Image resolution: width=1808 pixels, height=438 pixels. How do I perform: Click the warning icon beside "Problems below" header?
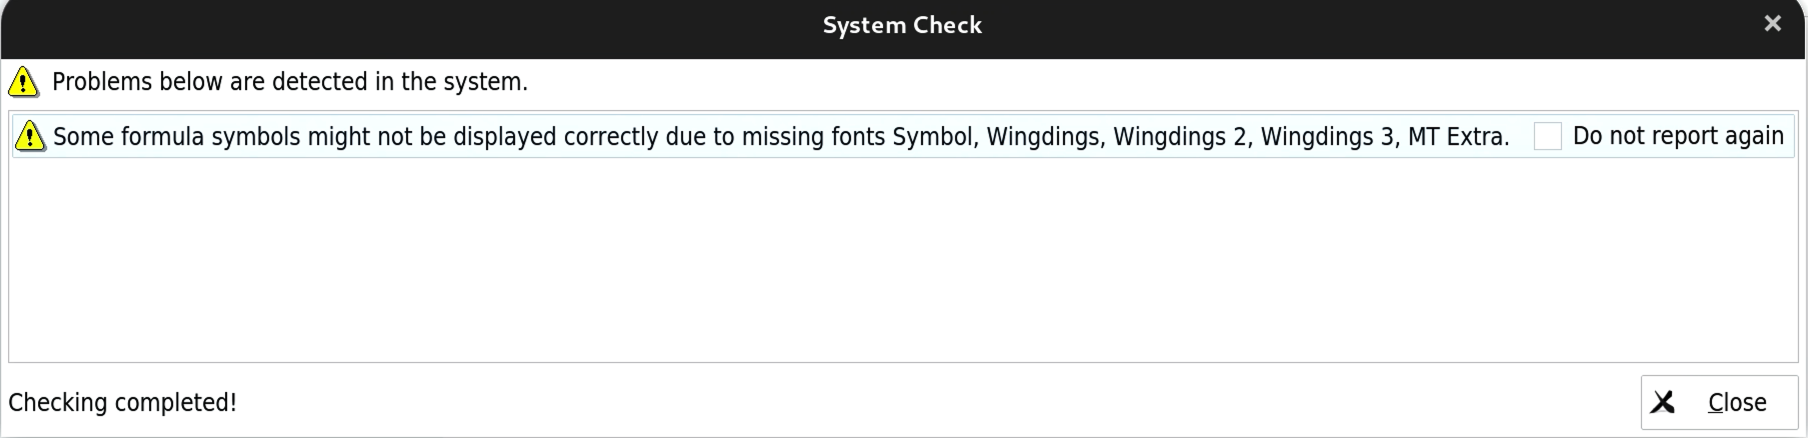tap(23, 82)
